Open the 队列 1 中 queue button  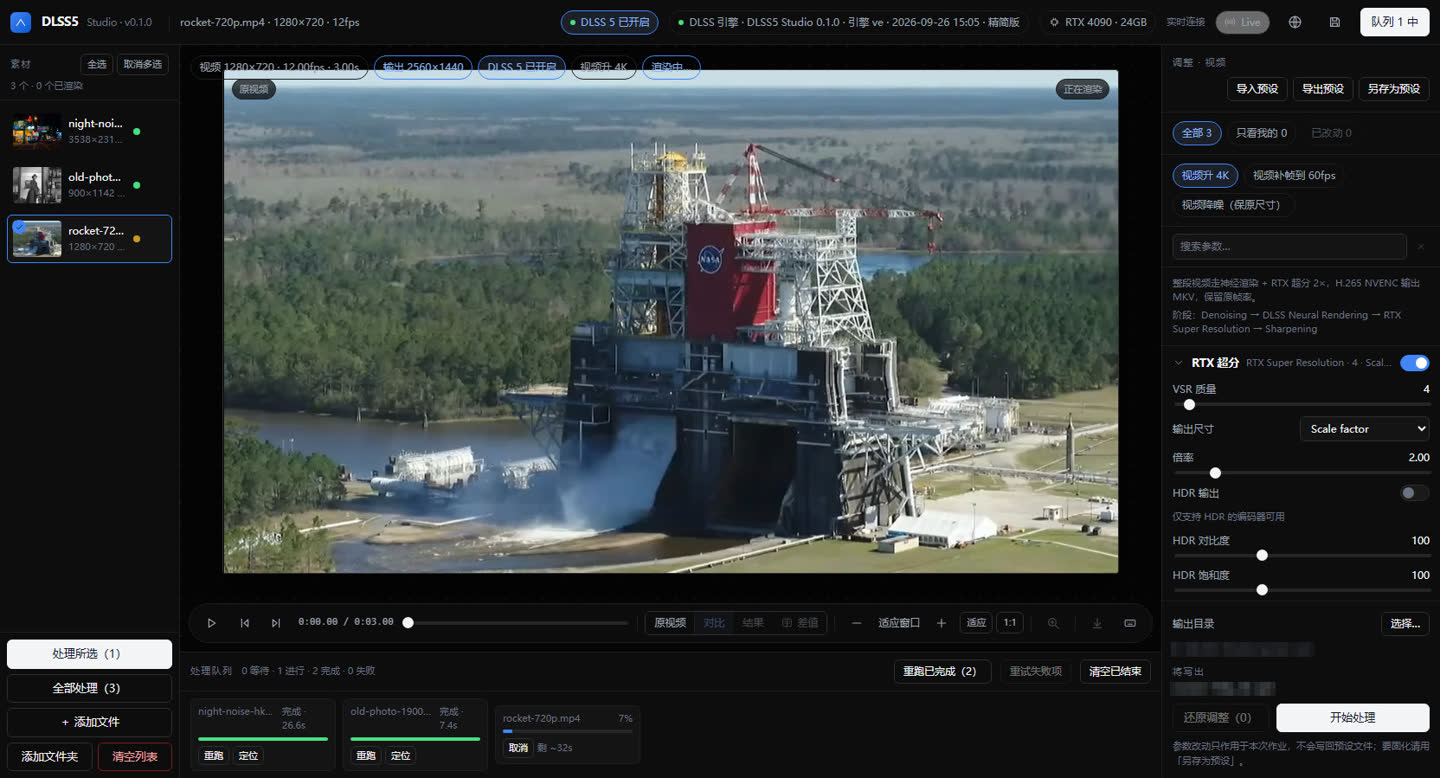[1395, 22]
